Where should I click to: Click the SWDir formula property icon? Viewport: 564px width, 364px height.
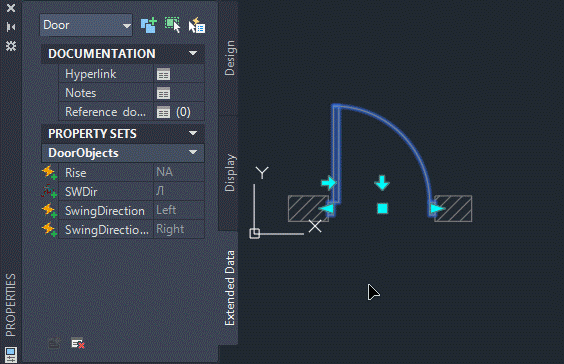pos(49,191)
